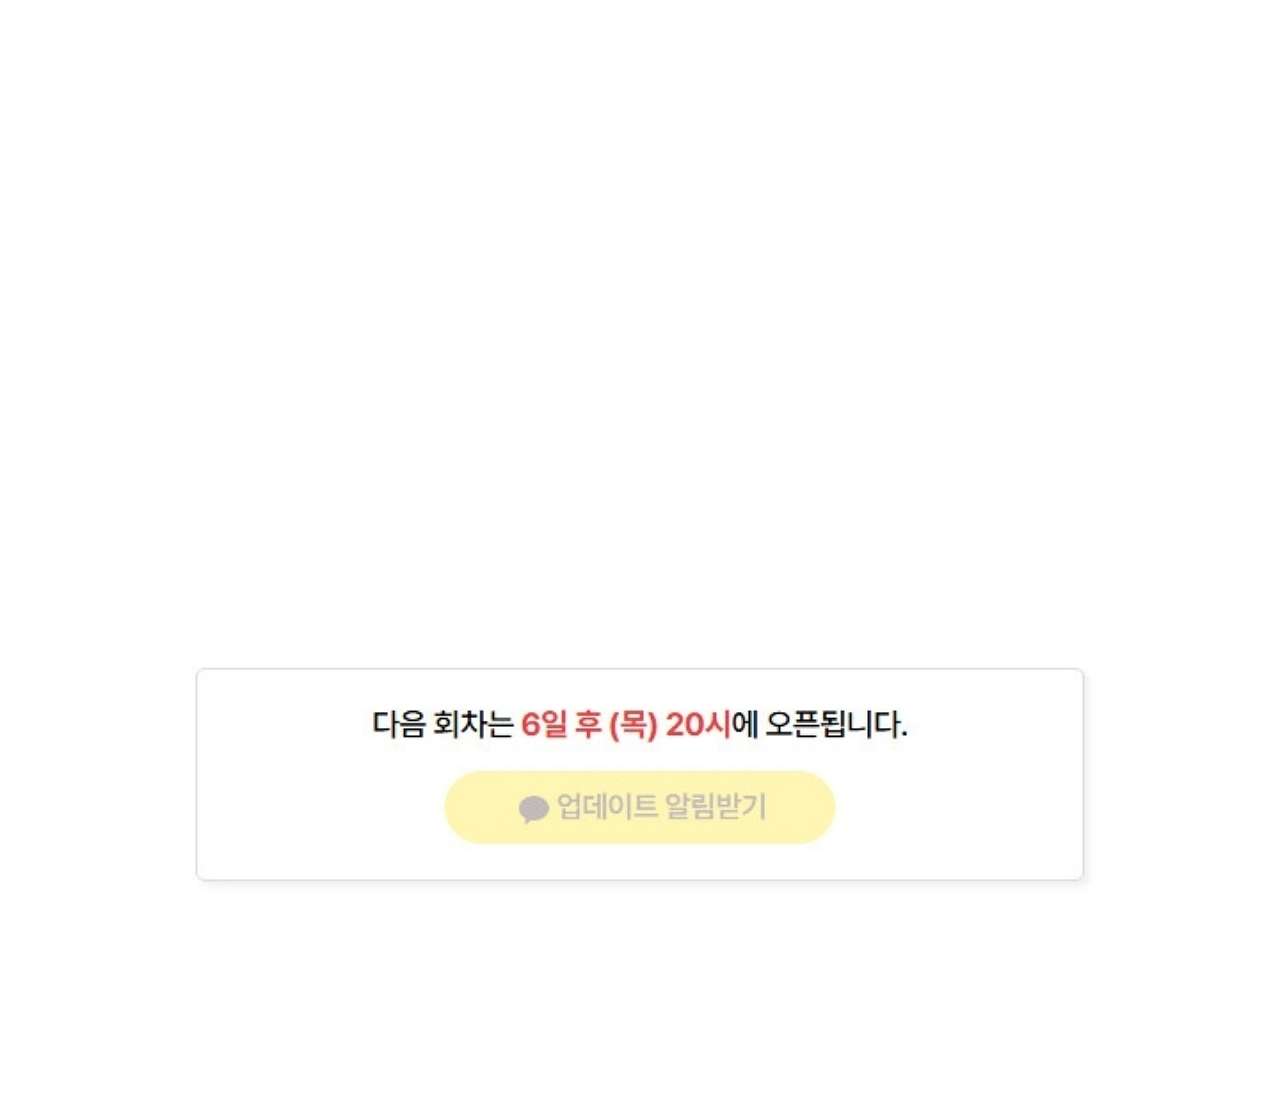The image size is (1280, 1104).
Task: Click the '오픈됩니다.' text at the sentence end
Action: click(x=836, y=724)
